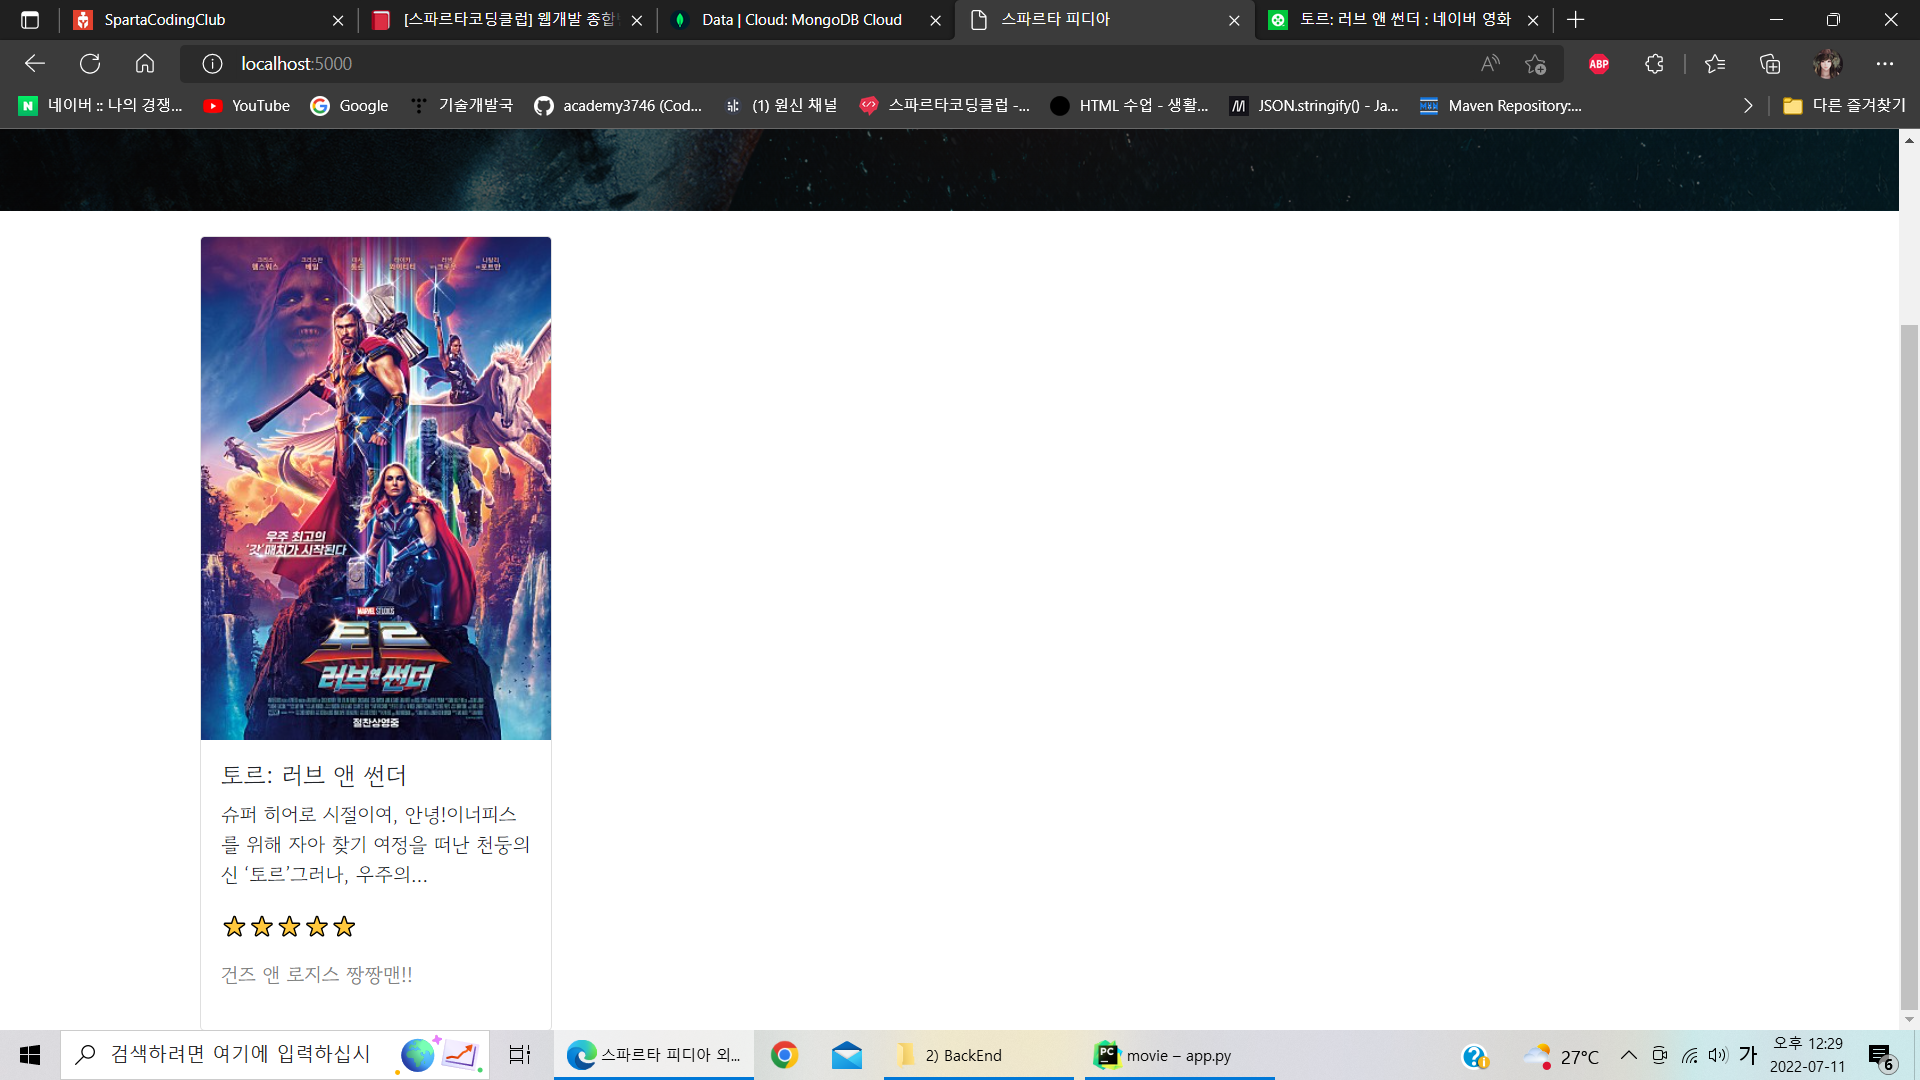This screenshot has width=1920, height=1080.
Task: Click the Thor movie poster image
Action: [376, 488]
